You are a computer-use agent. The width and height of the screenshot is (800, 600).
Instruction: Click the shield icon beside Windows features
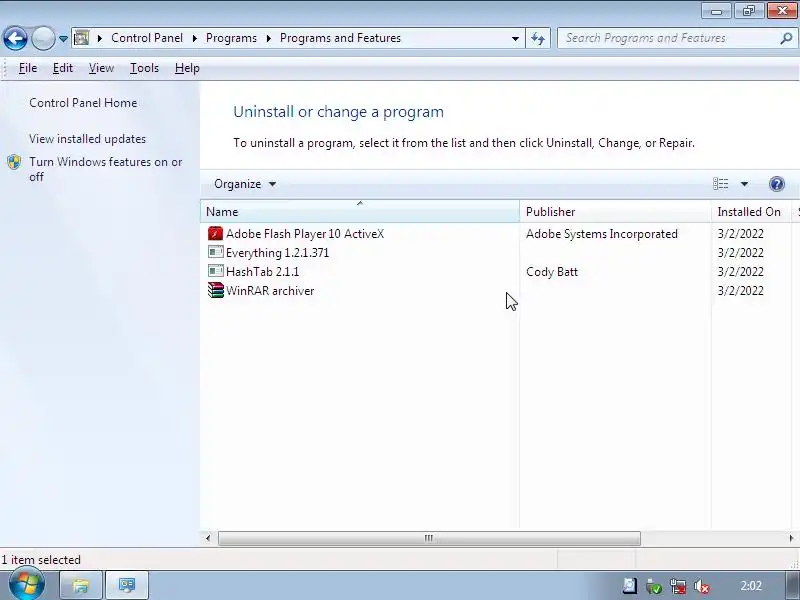click(14, 162)
